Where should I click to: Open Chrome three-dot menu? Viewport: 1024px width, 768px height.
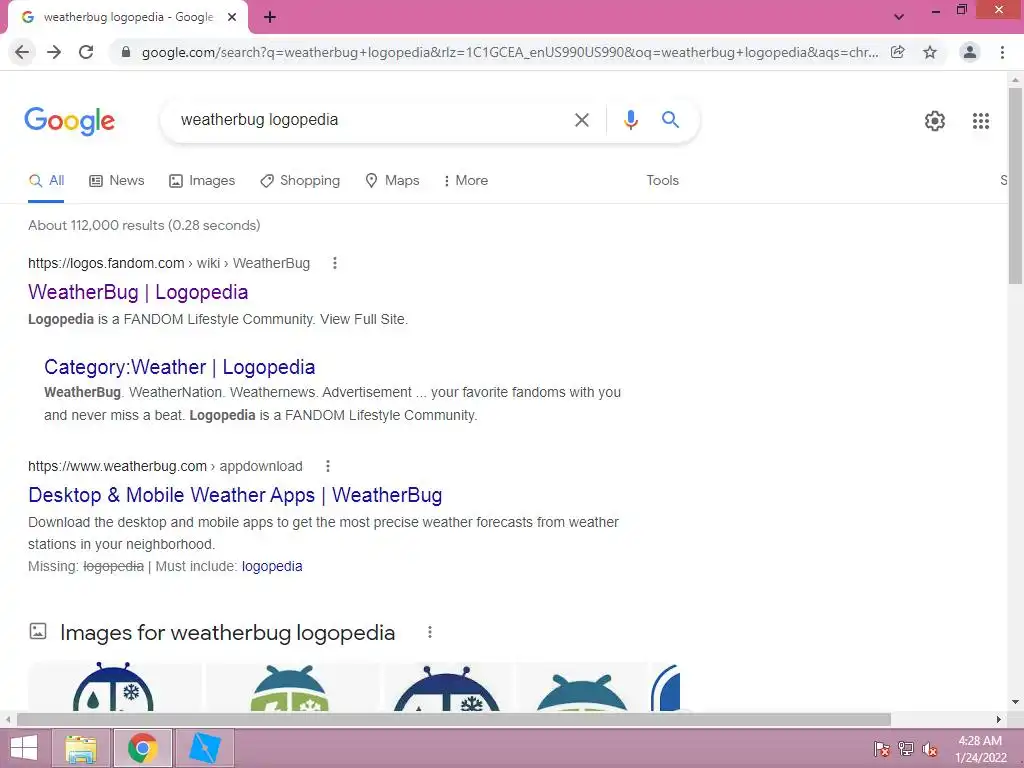pyautogui.click(x=1002, y=52)
